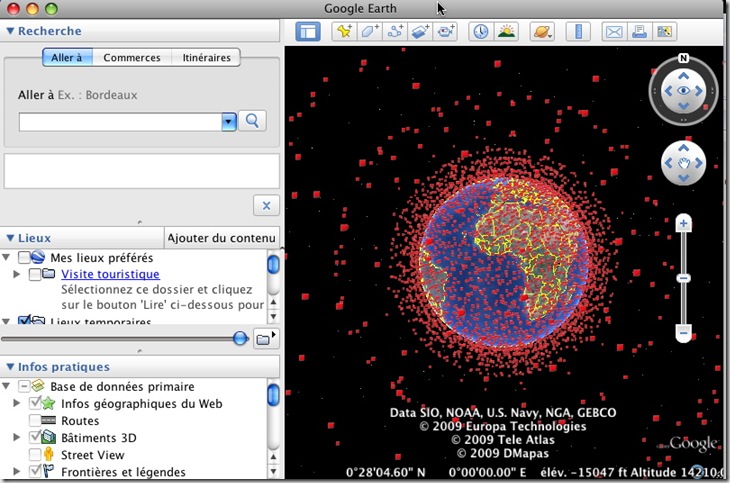Image resolution: width=730 pixels, height=483 pixels.
Task: Add a placemark with the pushpin icon
Action: [x=344, y=32]
